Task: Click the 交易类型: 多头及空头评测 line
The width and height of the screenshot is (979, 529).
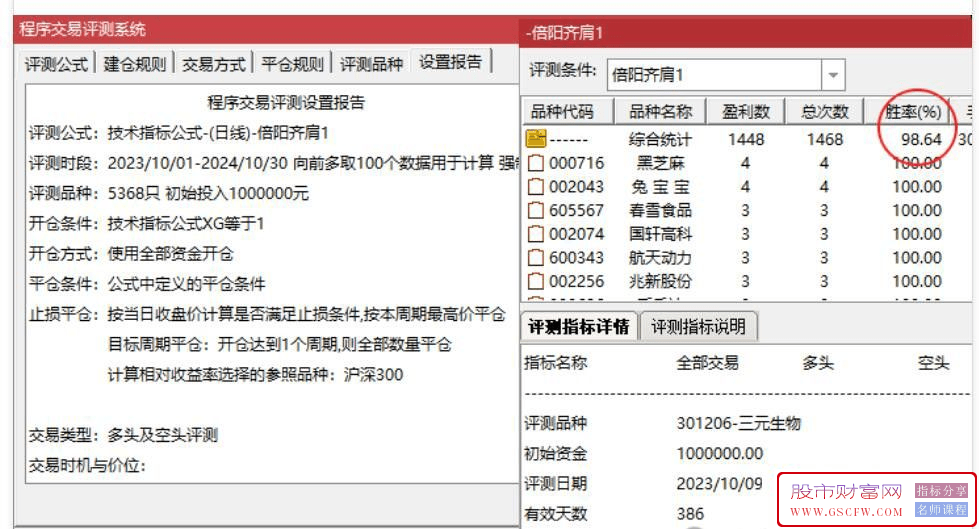Action: coord(123,435)
